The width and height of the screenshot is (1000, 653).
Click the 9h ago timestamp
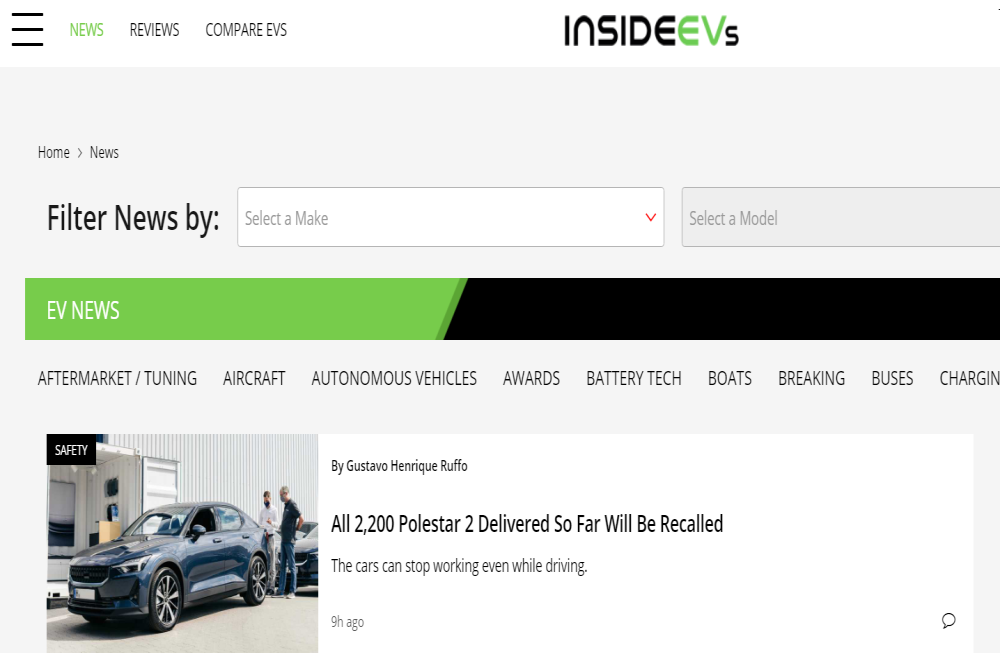347,622
